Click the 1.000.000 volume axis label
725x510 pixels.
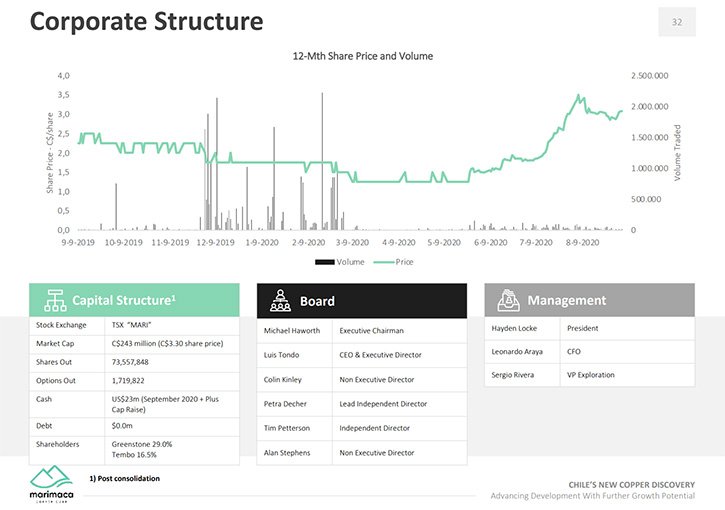pos(650,168)
